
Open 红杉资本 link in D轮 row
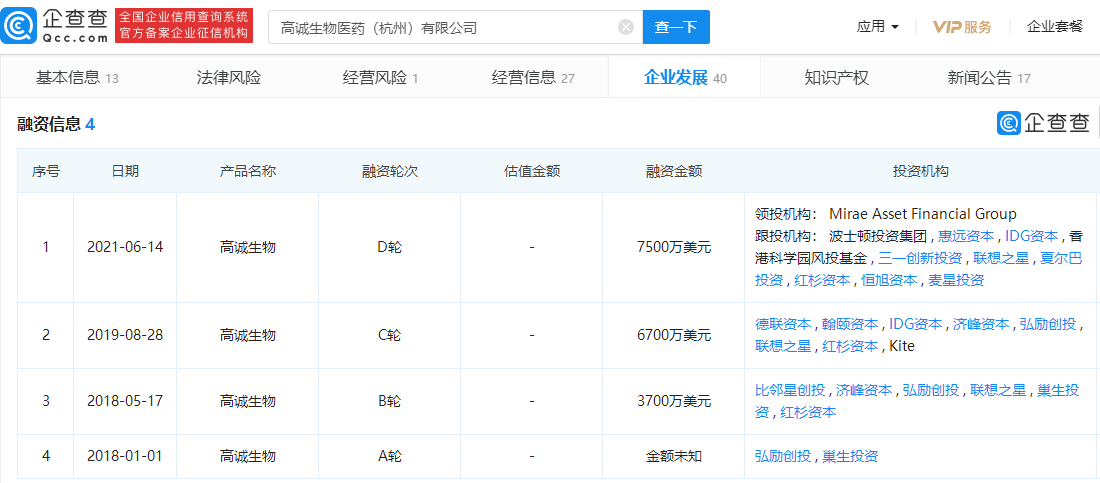coord(823,280)
